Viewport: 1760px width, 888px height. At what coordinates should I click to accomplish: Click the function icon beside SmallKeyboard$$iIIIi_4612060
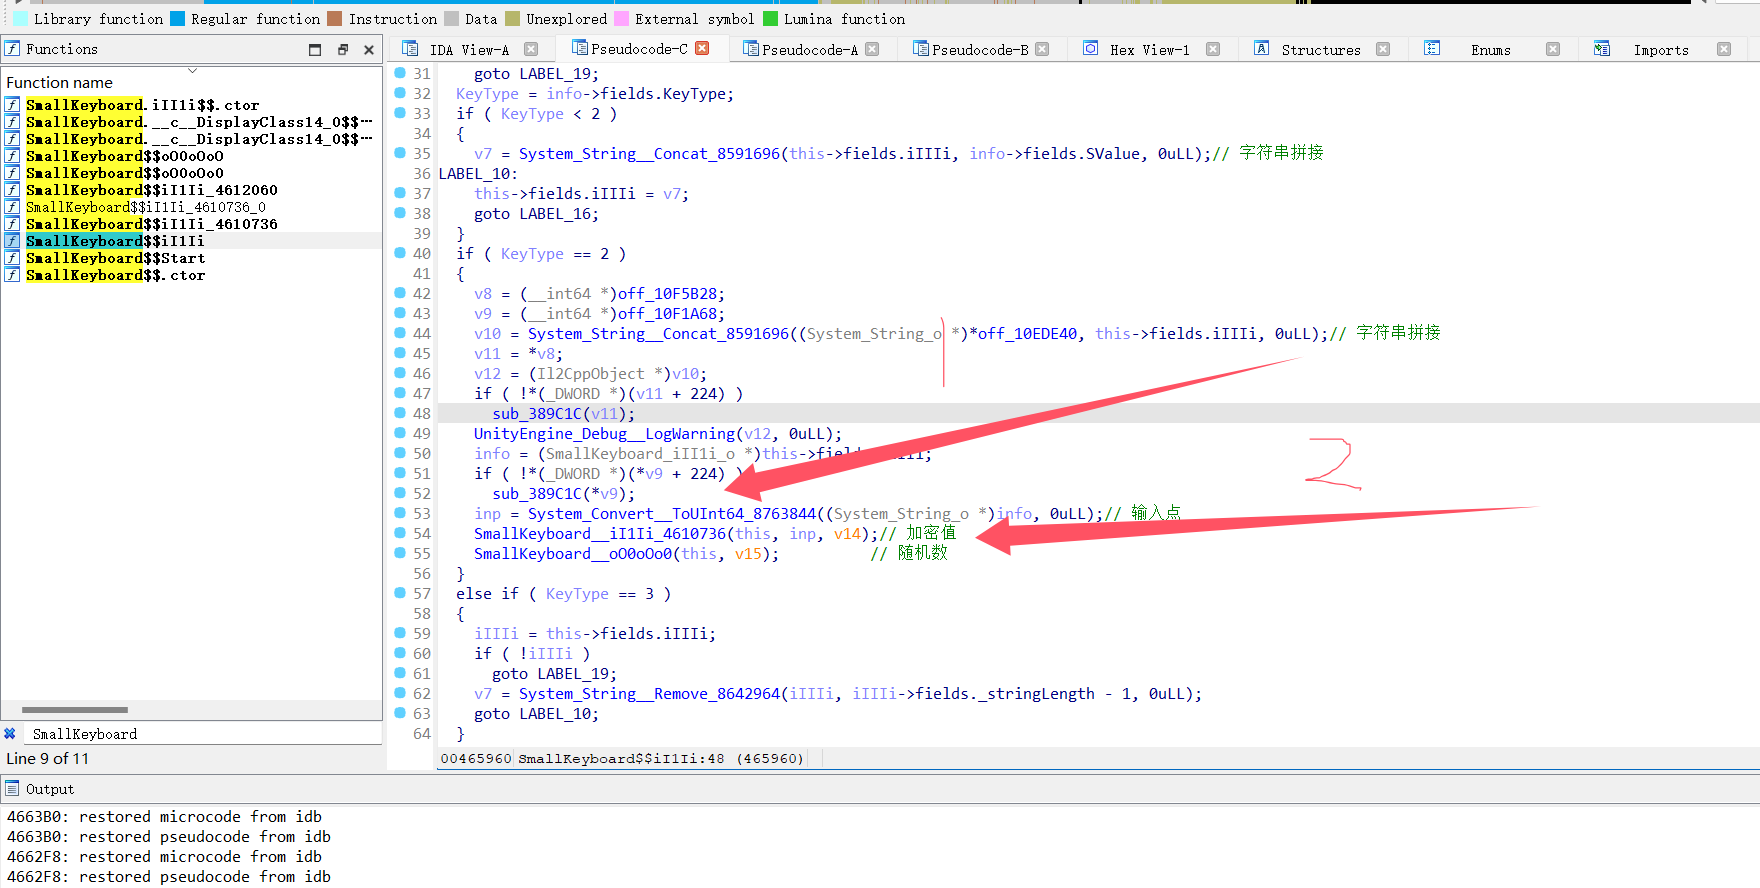click(12, 190)
